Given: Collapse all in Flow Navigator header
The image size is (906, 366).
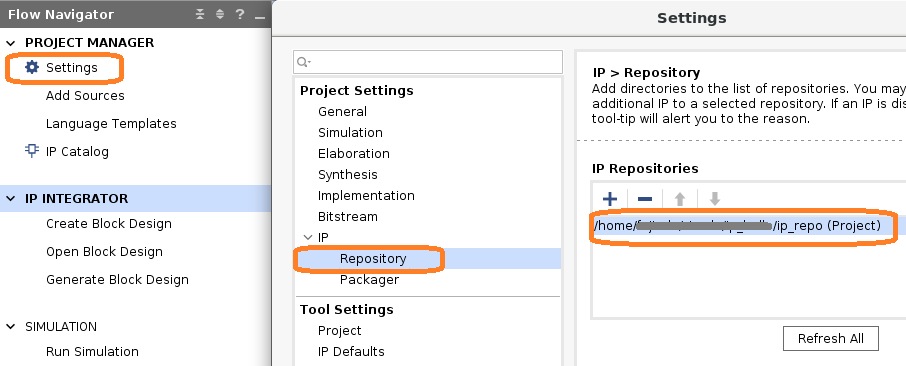Looking at the screenshot, I should click(x=200, y=14).
